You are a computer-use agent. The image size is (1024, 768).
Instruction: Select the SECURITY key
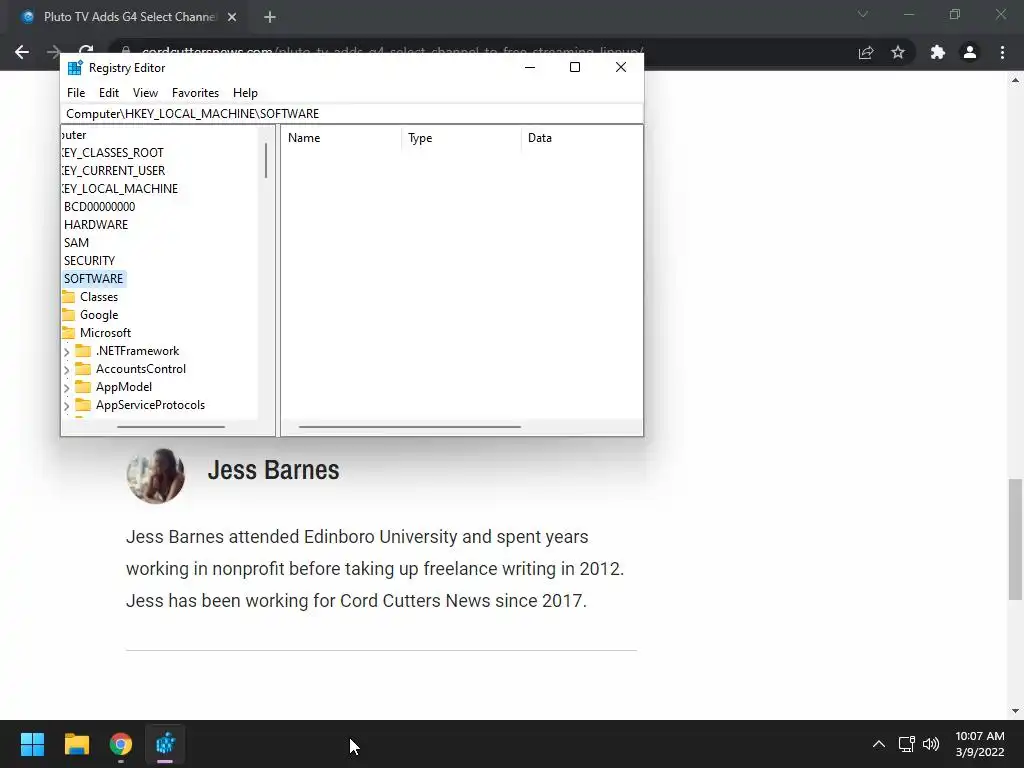point(89,261)
